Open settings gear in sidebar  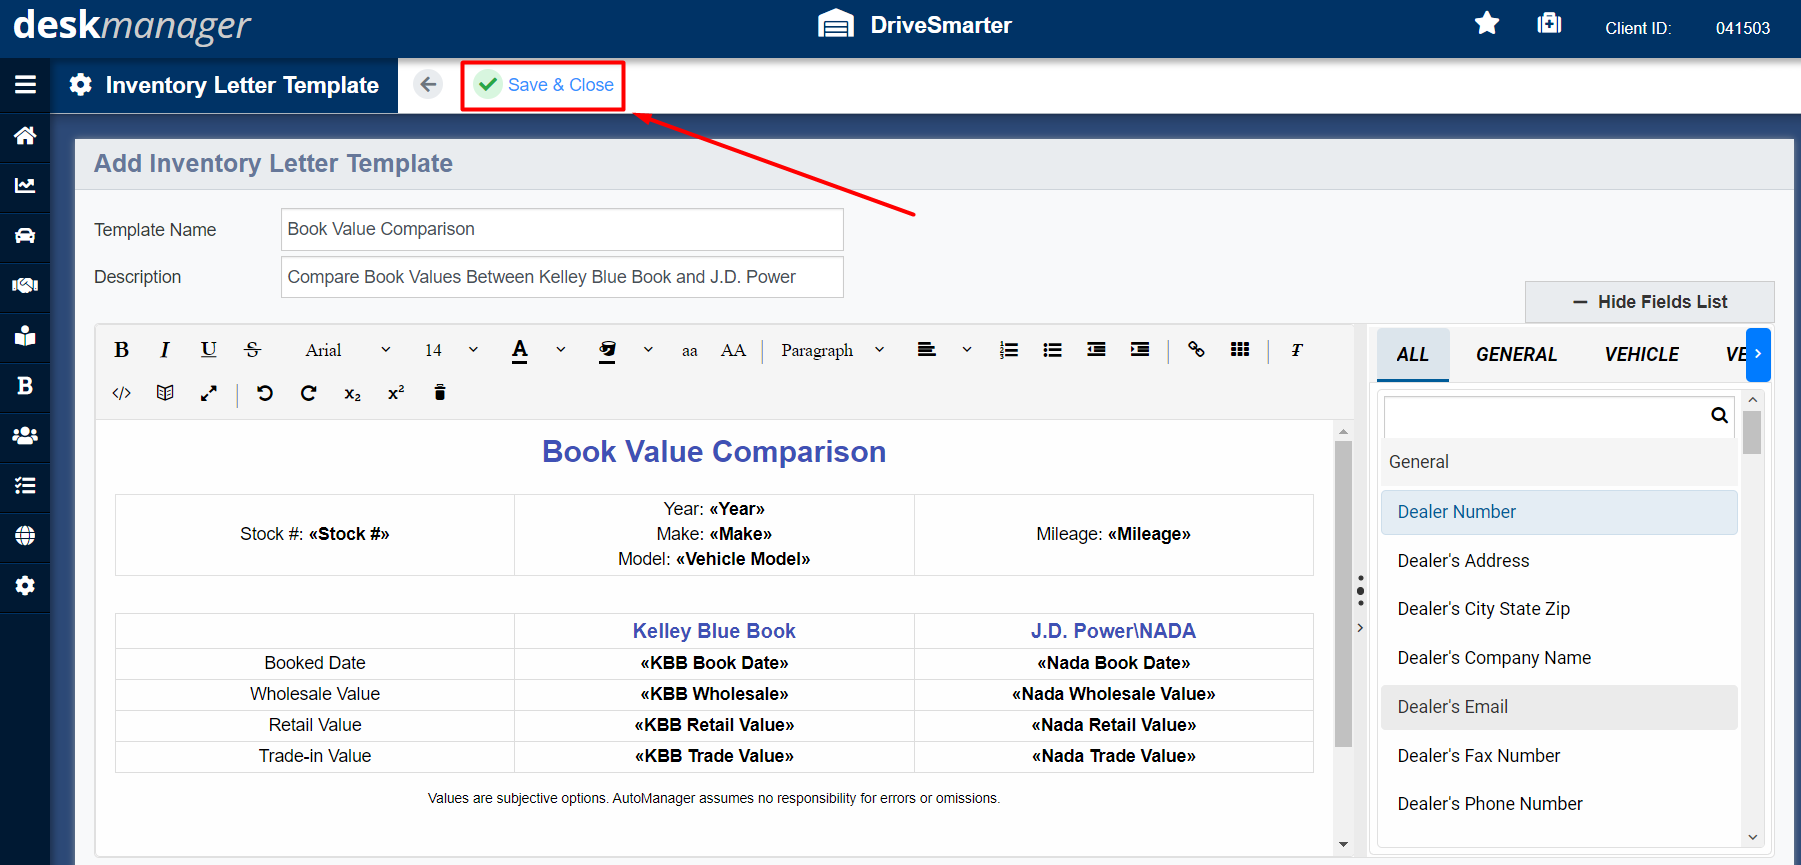[25, 585]
